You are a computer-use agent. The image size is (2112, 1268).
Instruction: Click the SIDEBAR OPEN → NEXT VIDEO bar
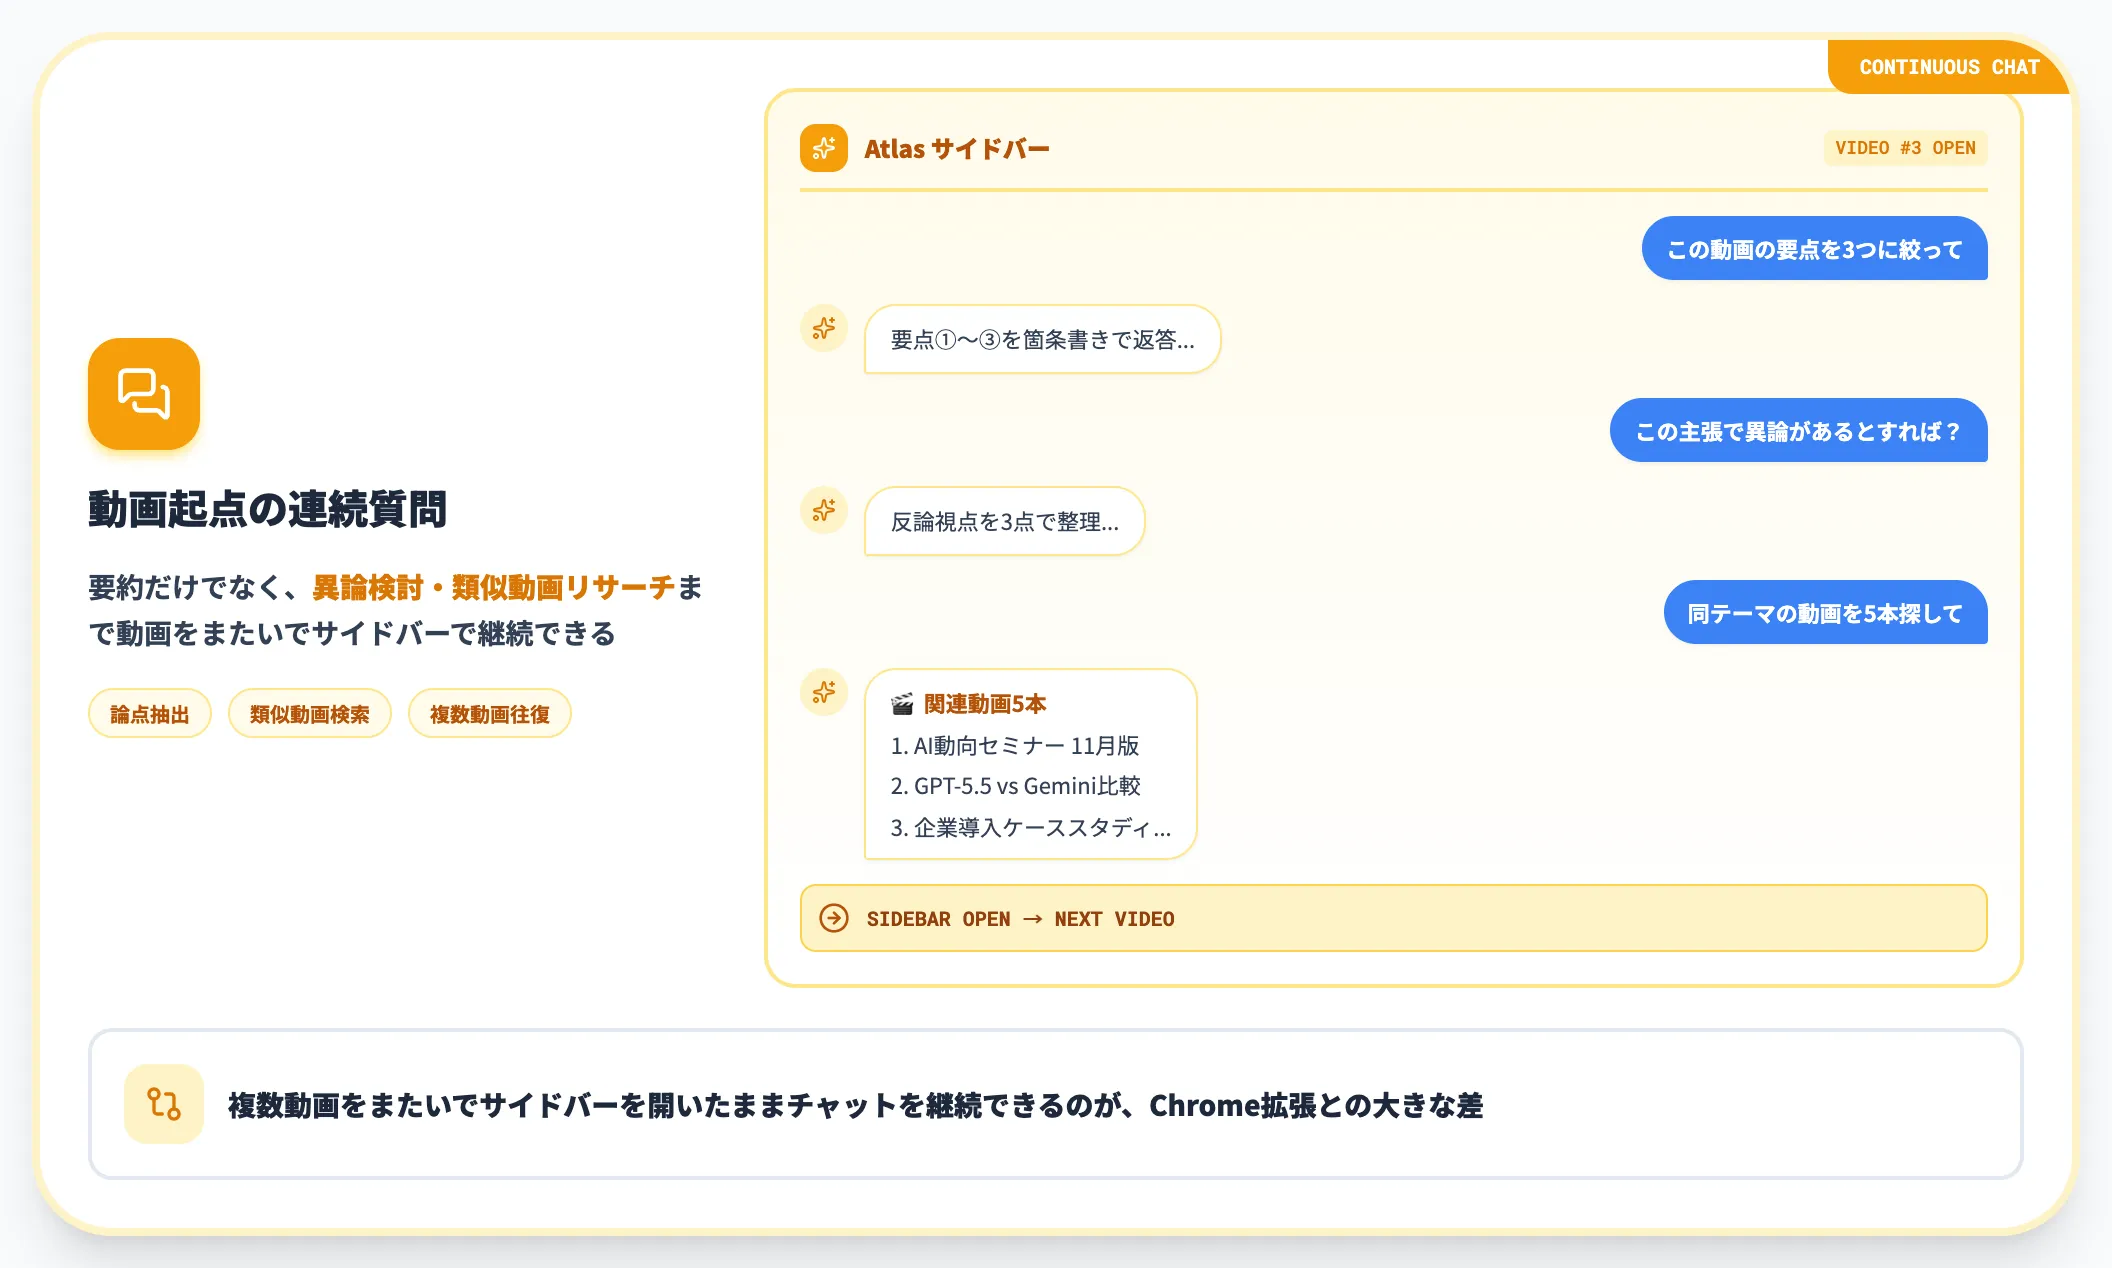1394,918
